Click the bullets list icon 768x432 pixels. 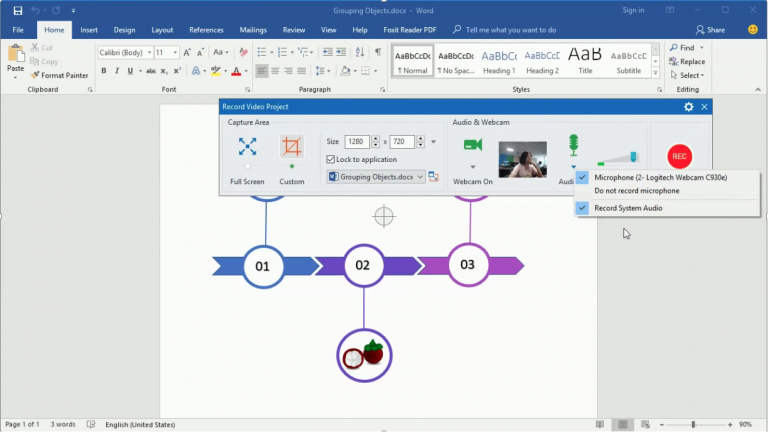(262, 52)
